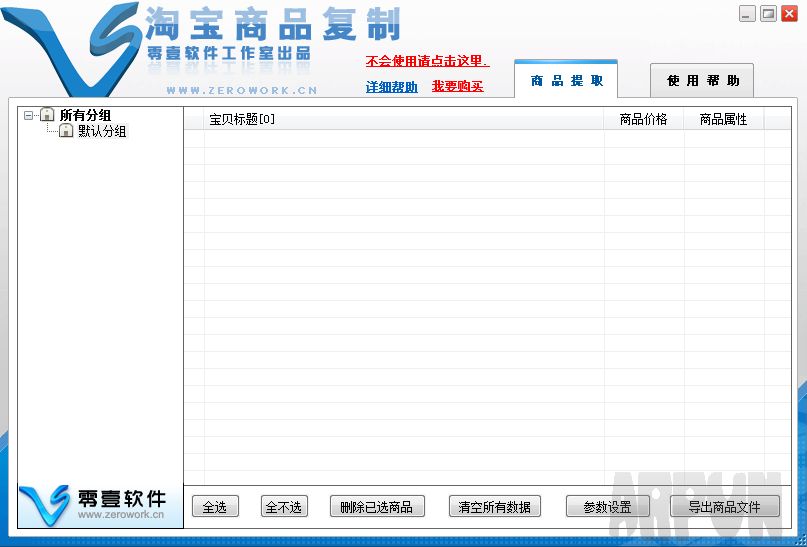Select the 默认分组 tree item
Image resolution: width=807 pixels, height=547 pixels.
point(102,131)
